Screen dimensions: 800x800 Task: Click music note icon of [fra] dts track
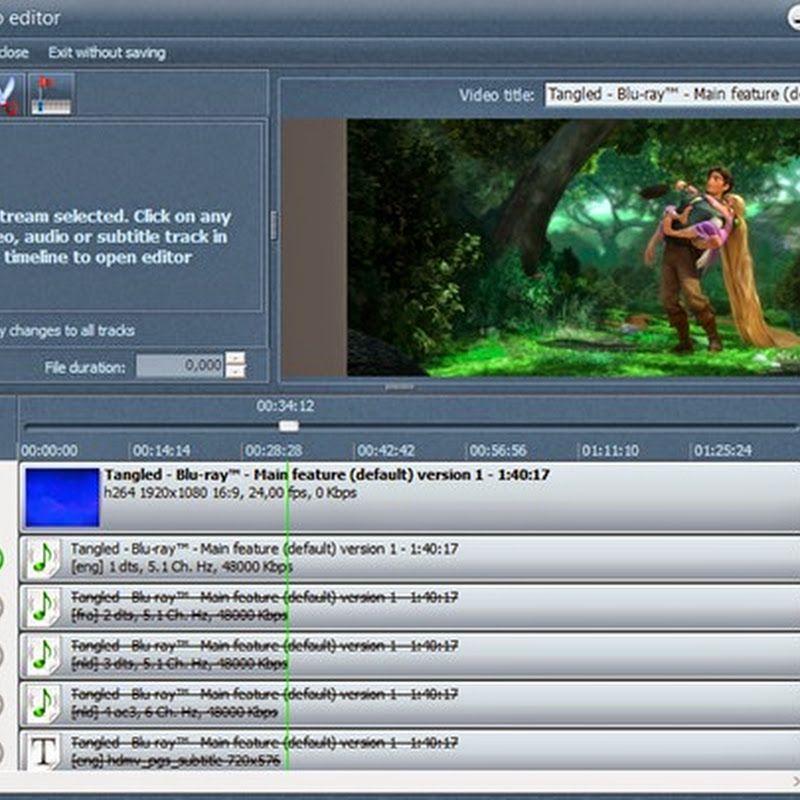[43, 607]
